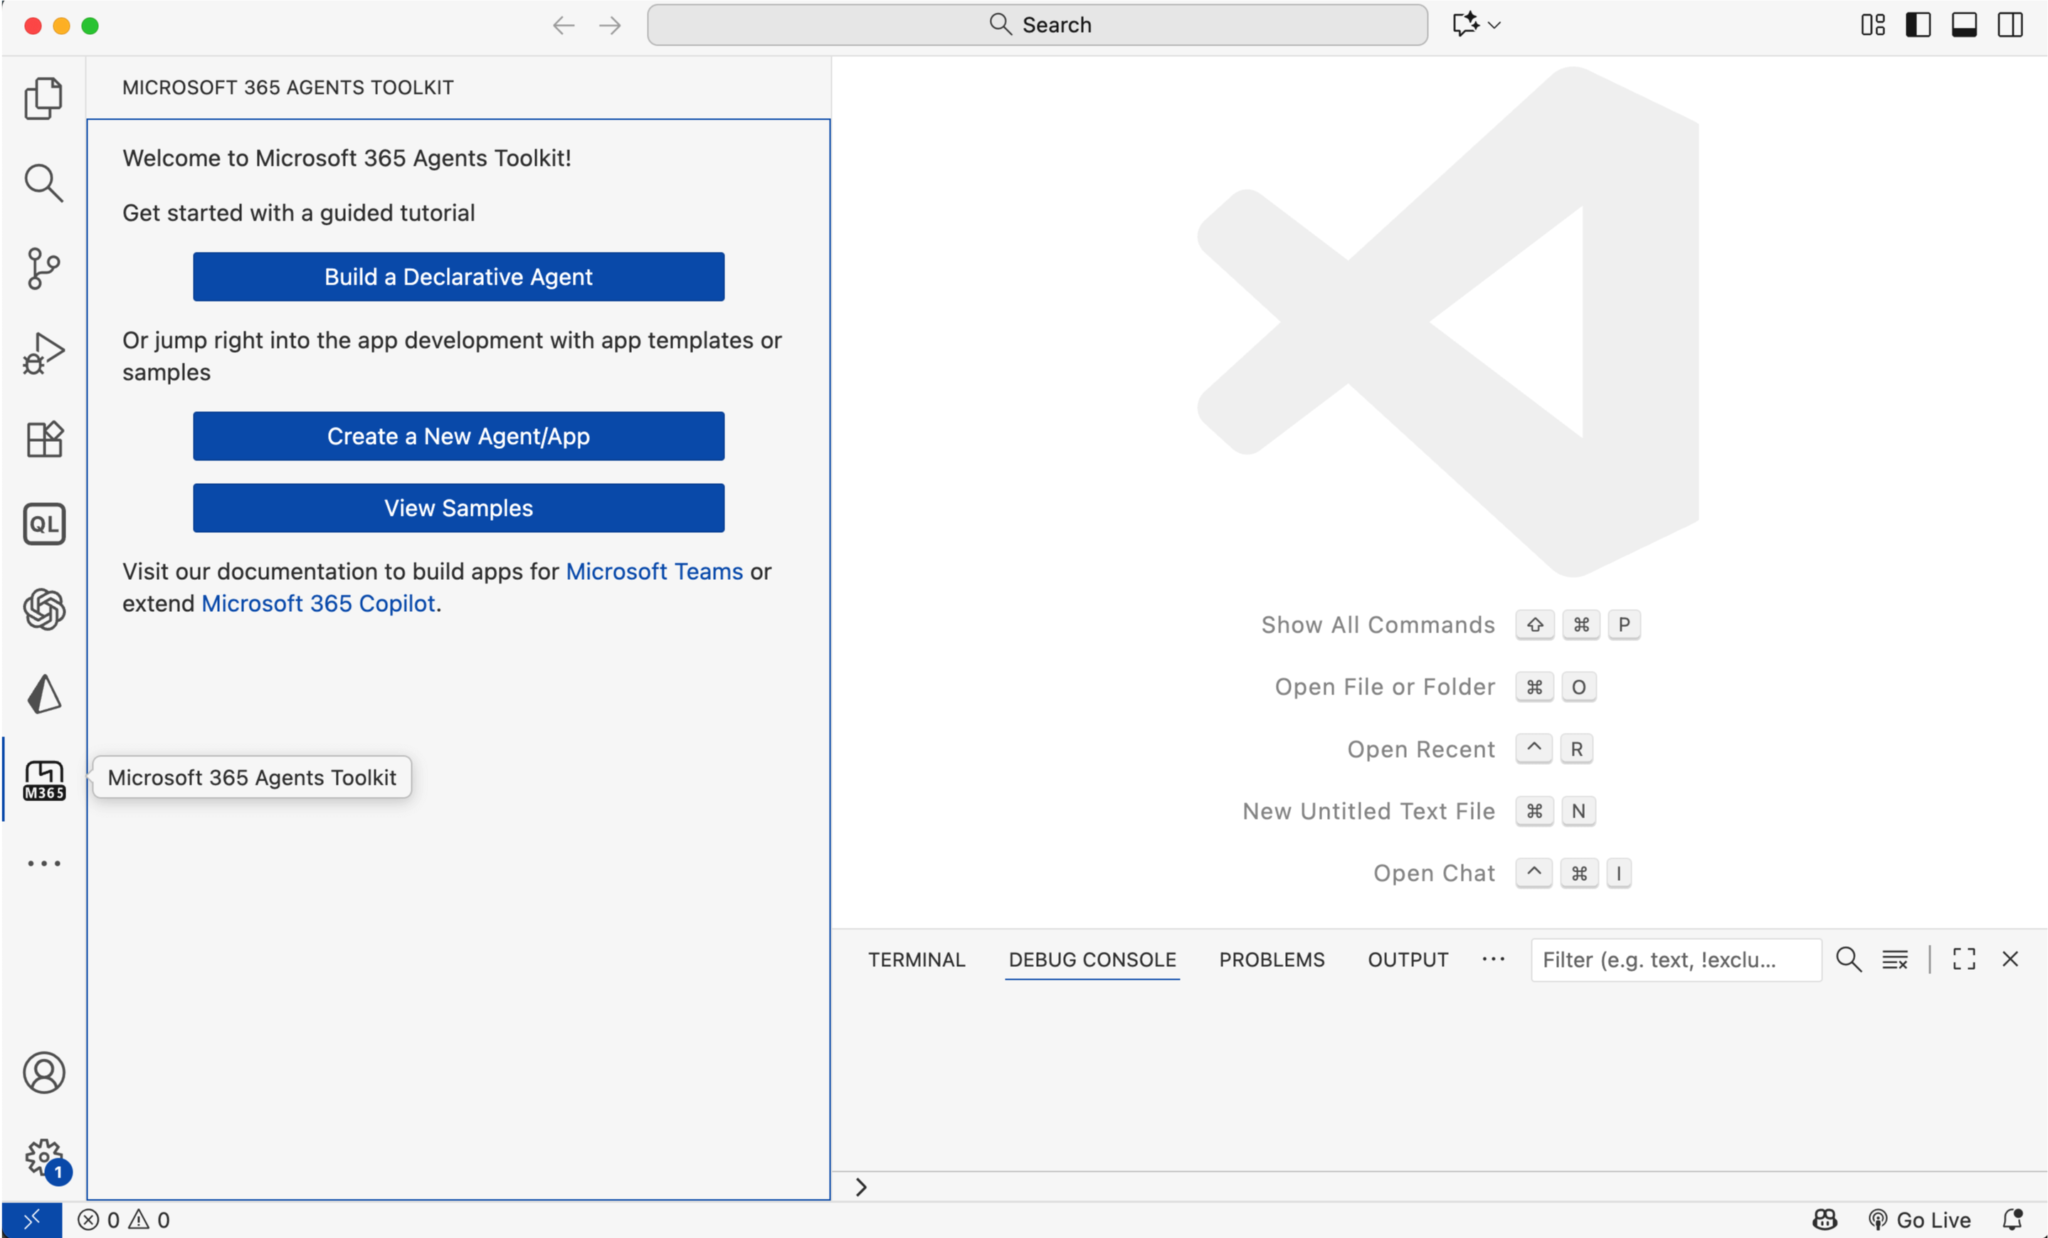Click the debug console filter field
Screen dimensions: 2048x1238
tap(1675, 960)
